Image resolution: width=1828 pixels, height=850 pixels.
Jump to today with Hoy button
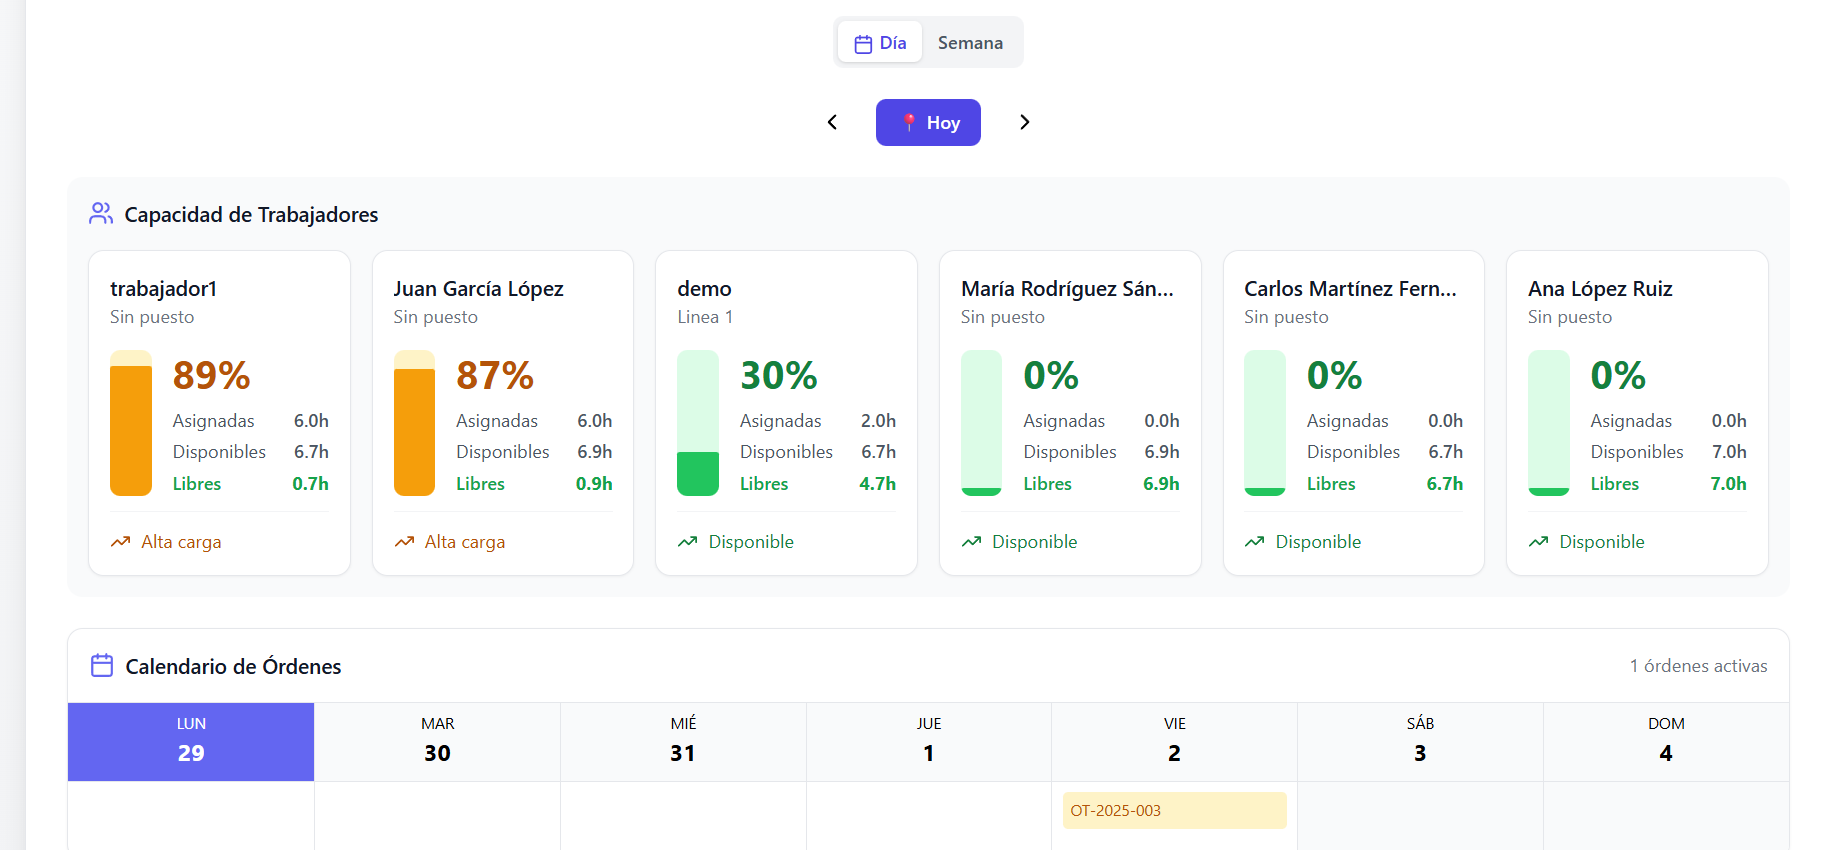click(928, 123)
